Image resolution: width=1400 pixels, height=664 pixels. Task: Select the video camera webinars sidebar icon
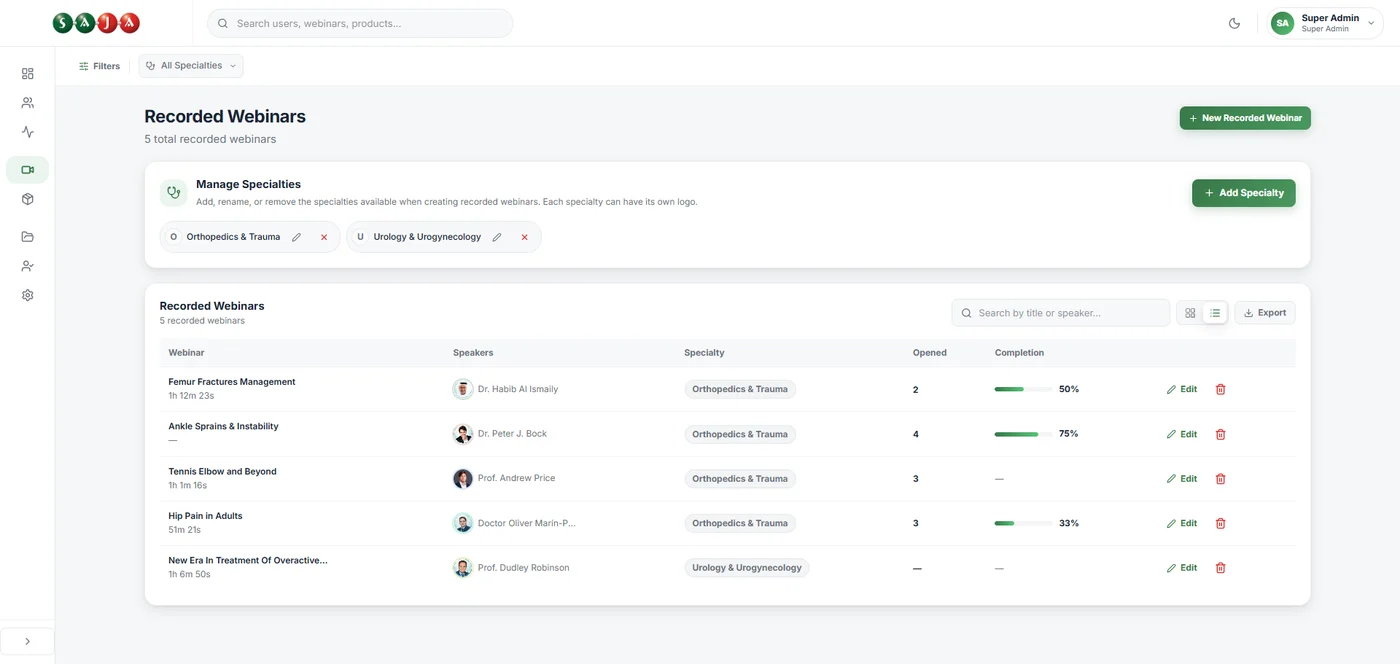point(27,170)
